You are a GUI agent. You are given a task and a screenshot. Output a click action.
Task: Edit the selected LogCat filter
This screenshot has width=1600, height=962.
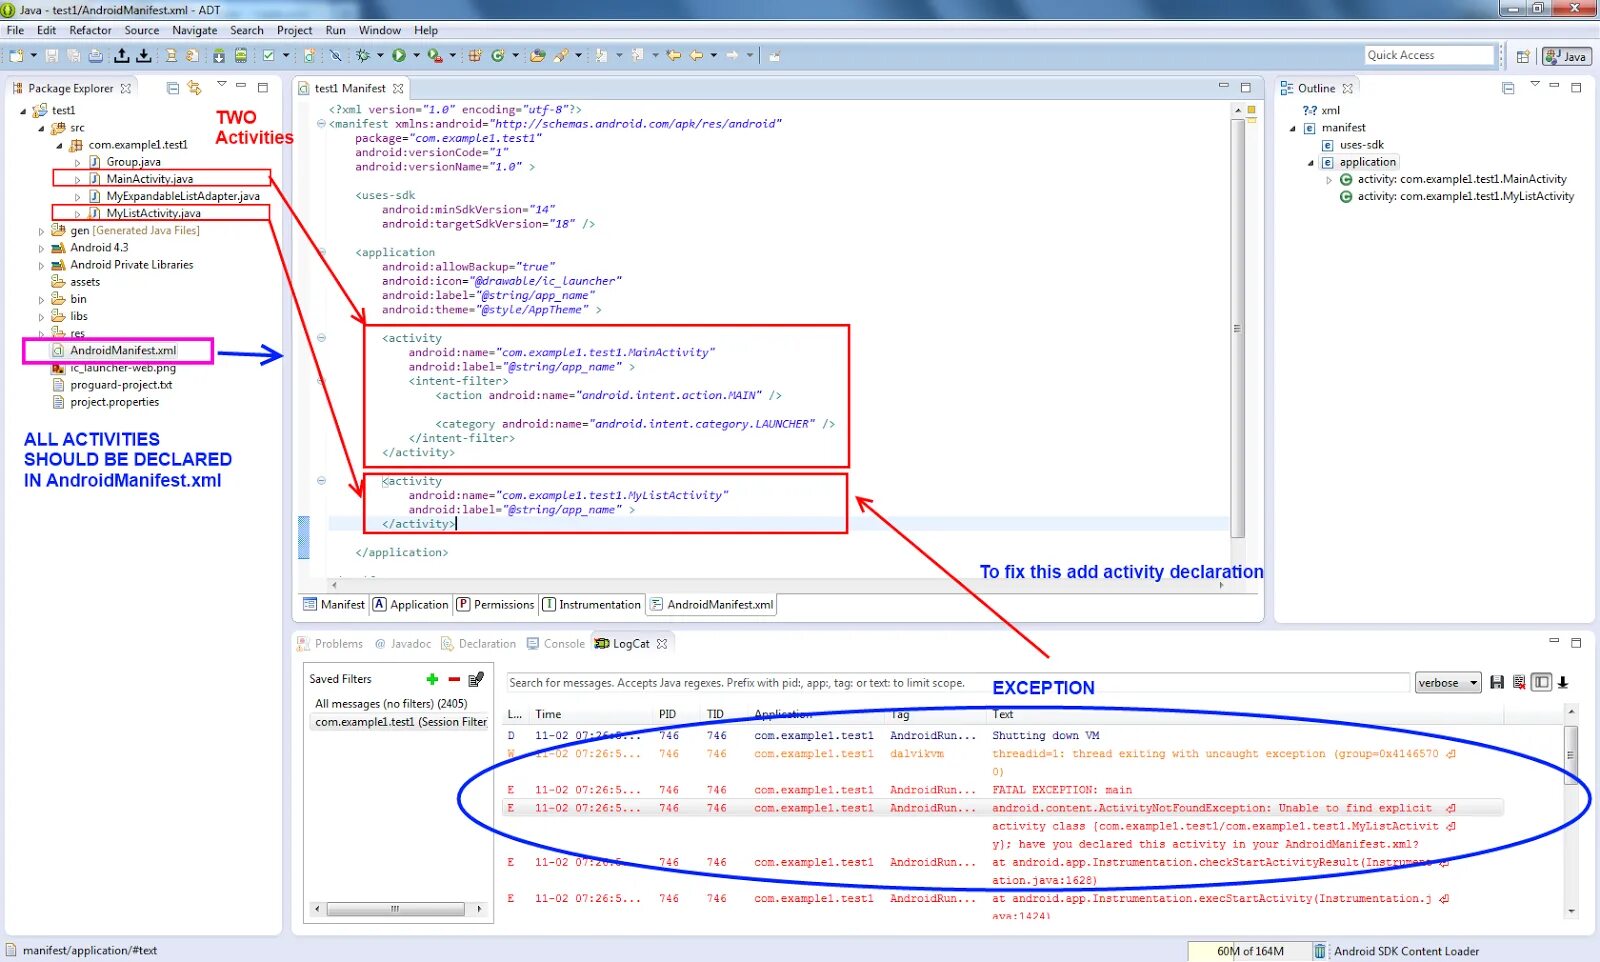click(476, 679)
